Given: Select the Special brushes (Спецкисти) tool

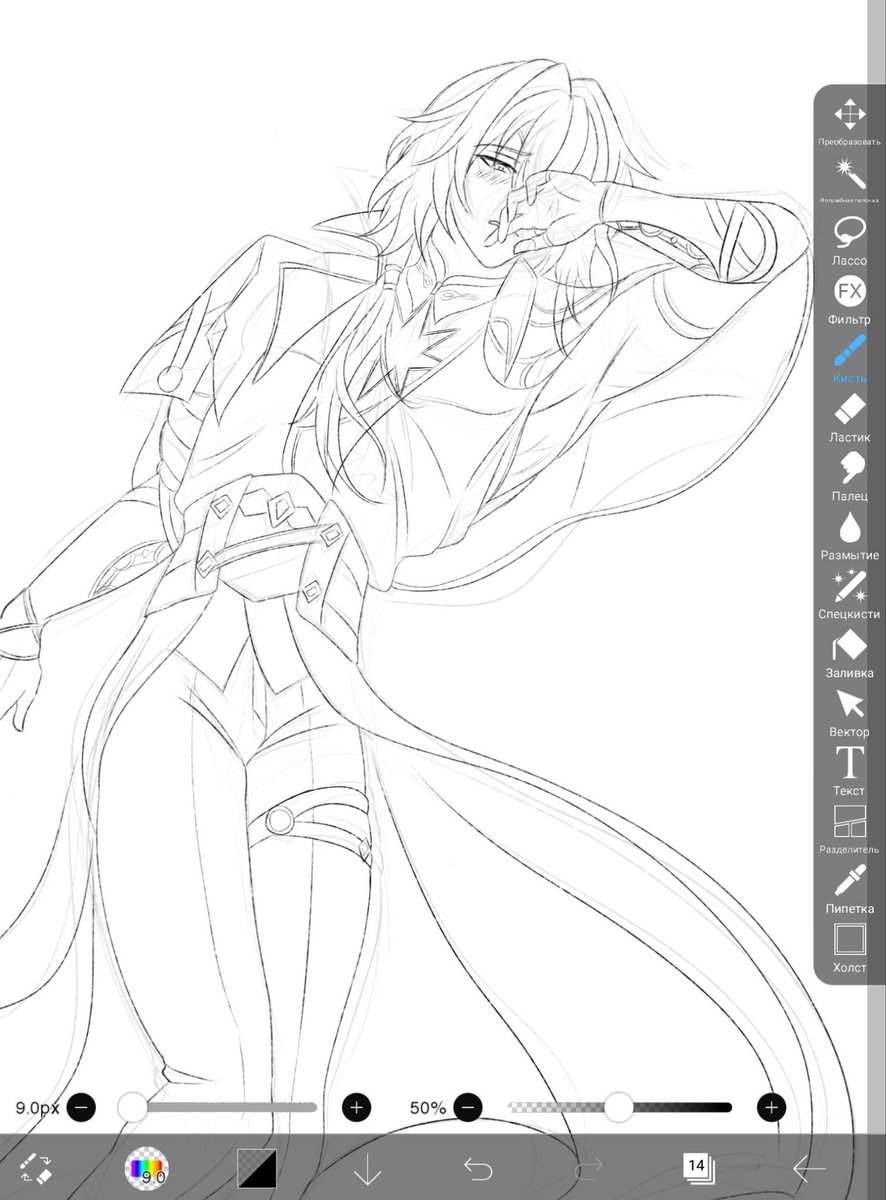Looking at the screenshot, I should pyautogui.click(x=849, y=594).
